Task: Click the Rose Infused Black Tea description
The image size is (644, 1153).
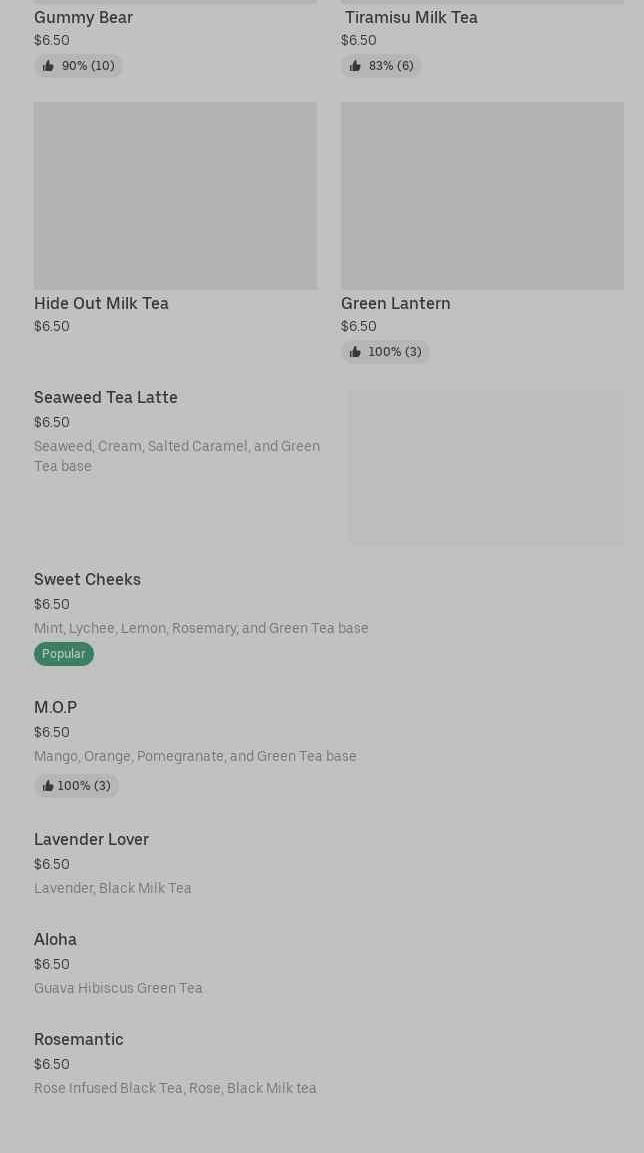Action: pos(175,1088)
